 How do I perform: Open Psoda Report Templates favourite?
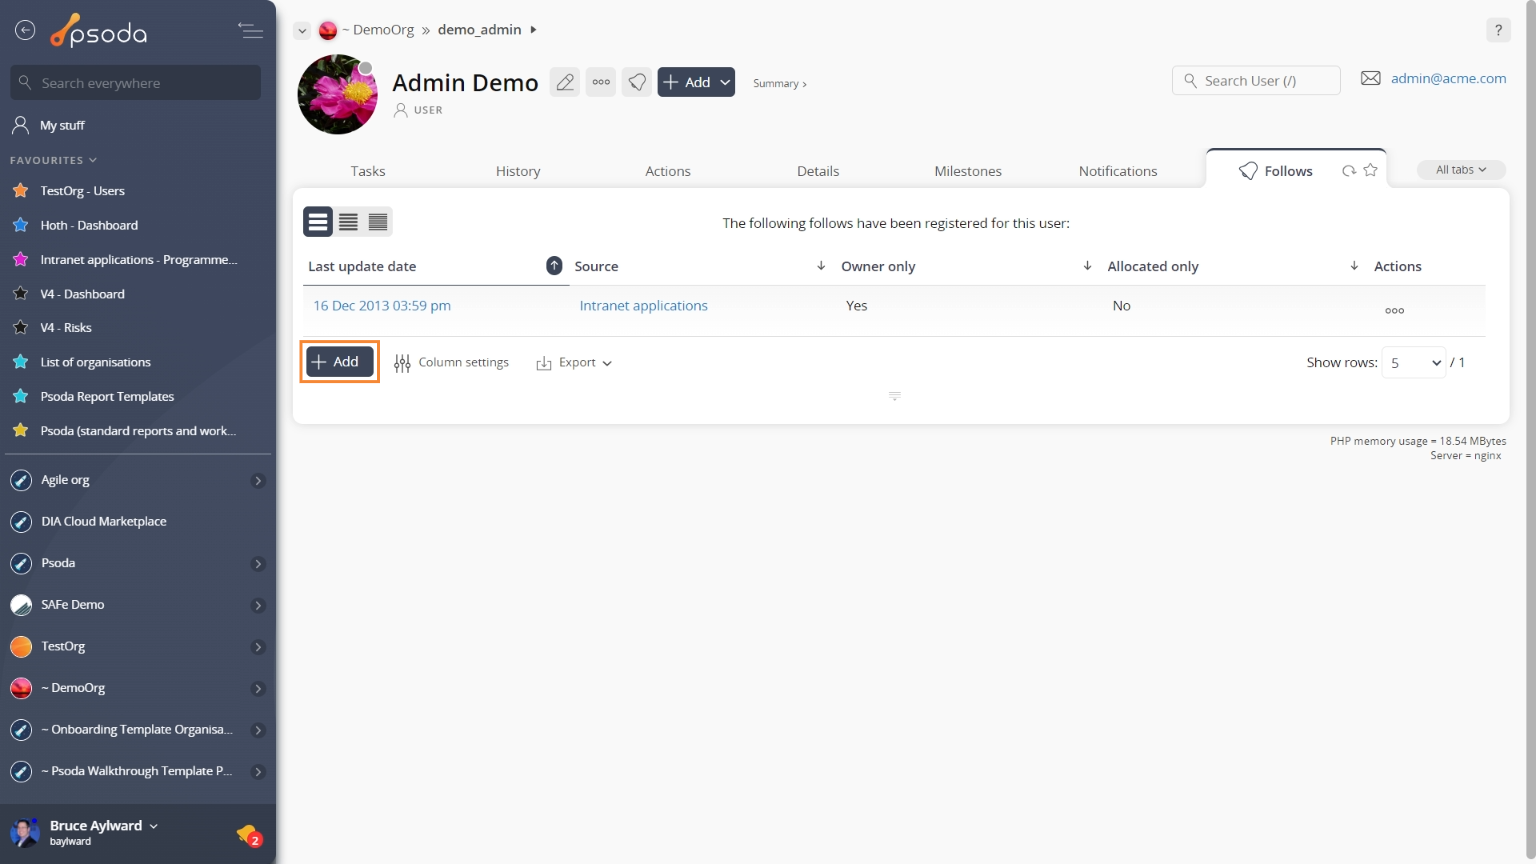107,397
